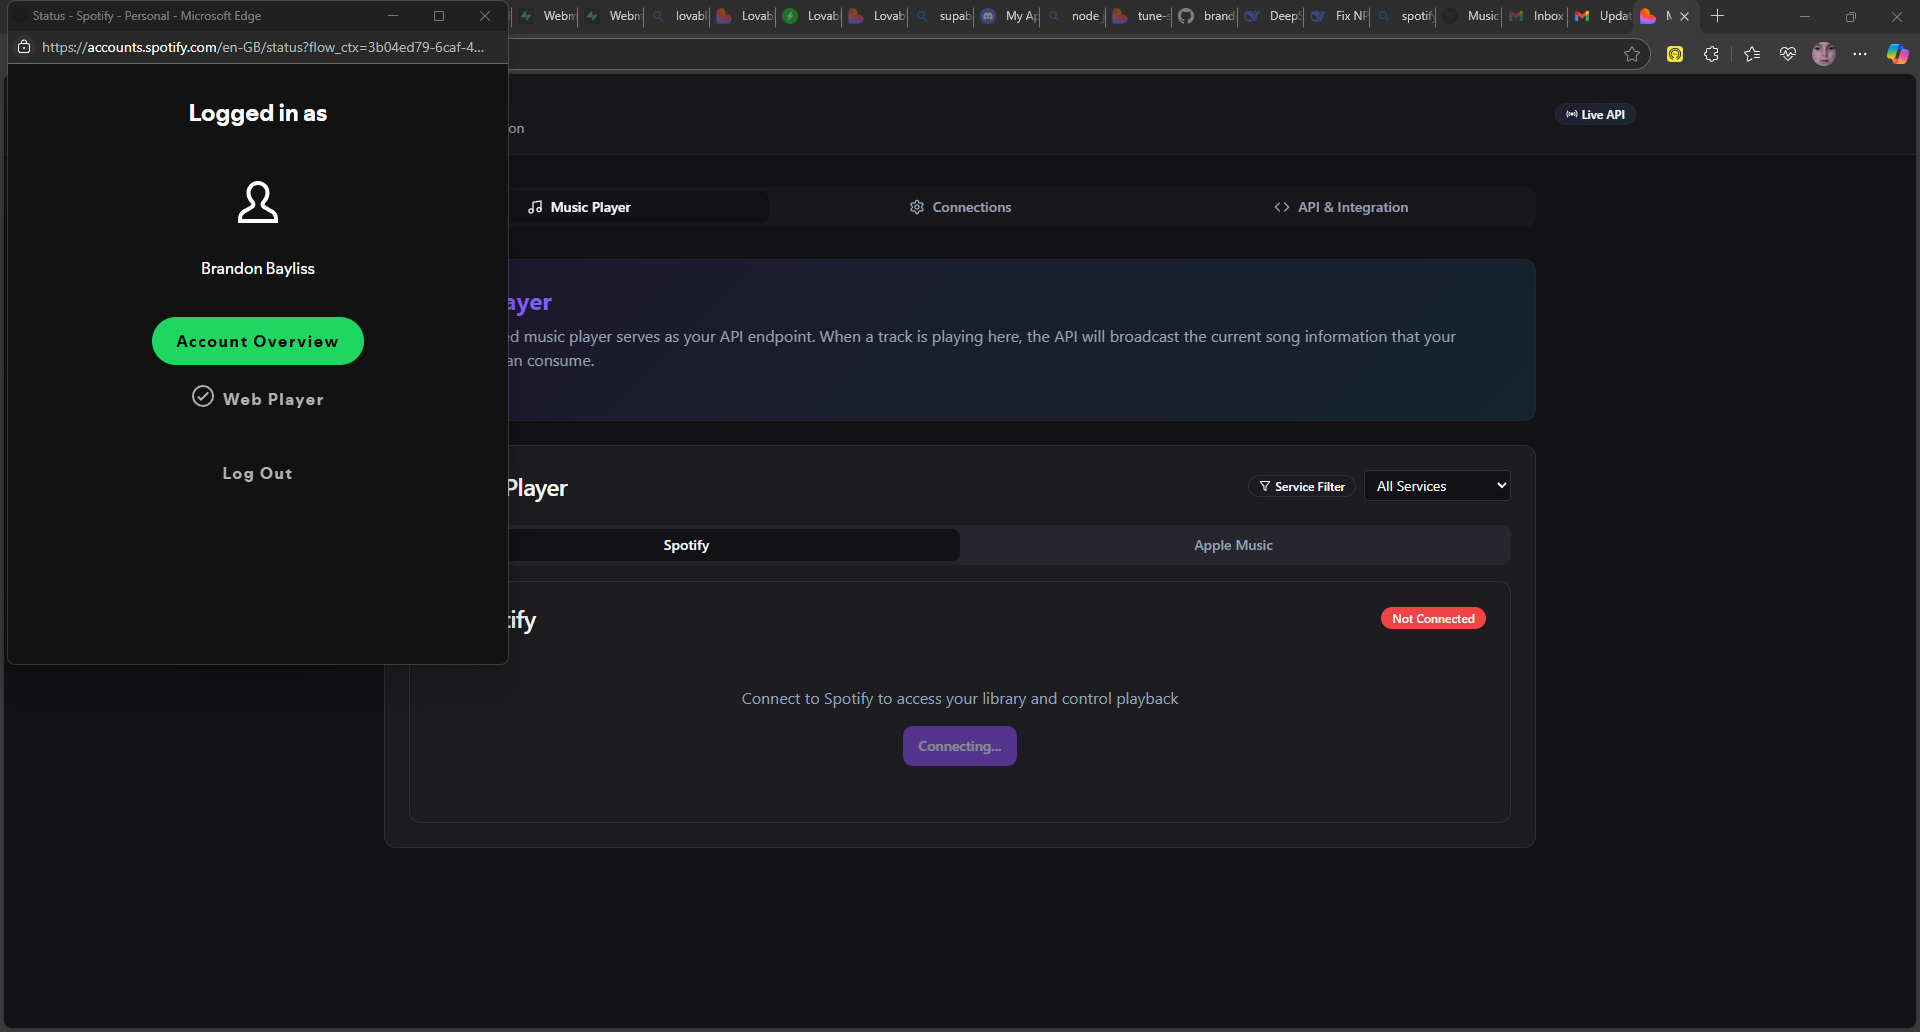Click the Service Filter label
1920x1032 pixels.
coord(1302,486)
